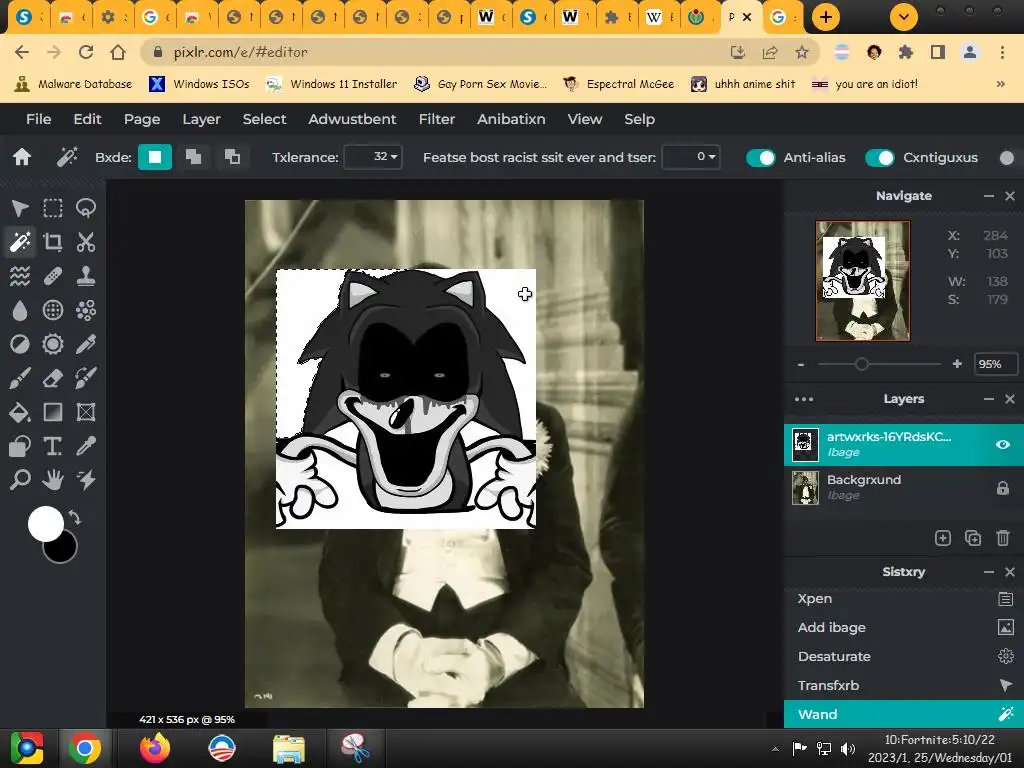Open the Malware Database bookmark
1024x768 pixels.
[x=74, y=84]
